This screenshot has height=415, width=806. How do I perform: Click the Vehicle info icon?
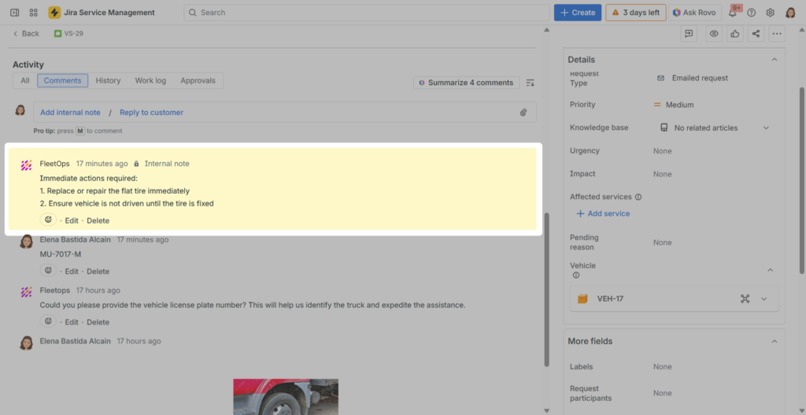(576, 275)
